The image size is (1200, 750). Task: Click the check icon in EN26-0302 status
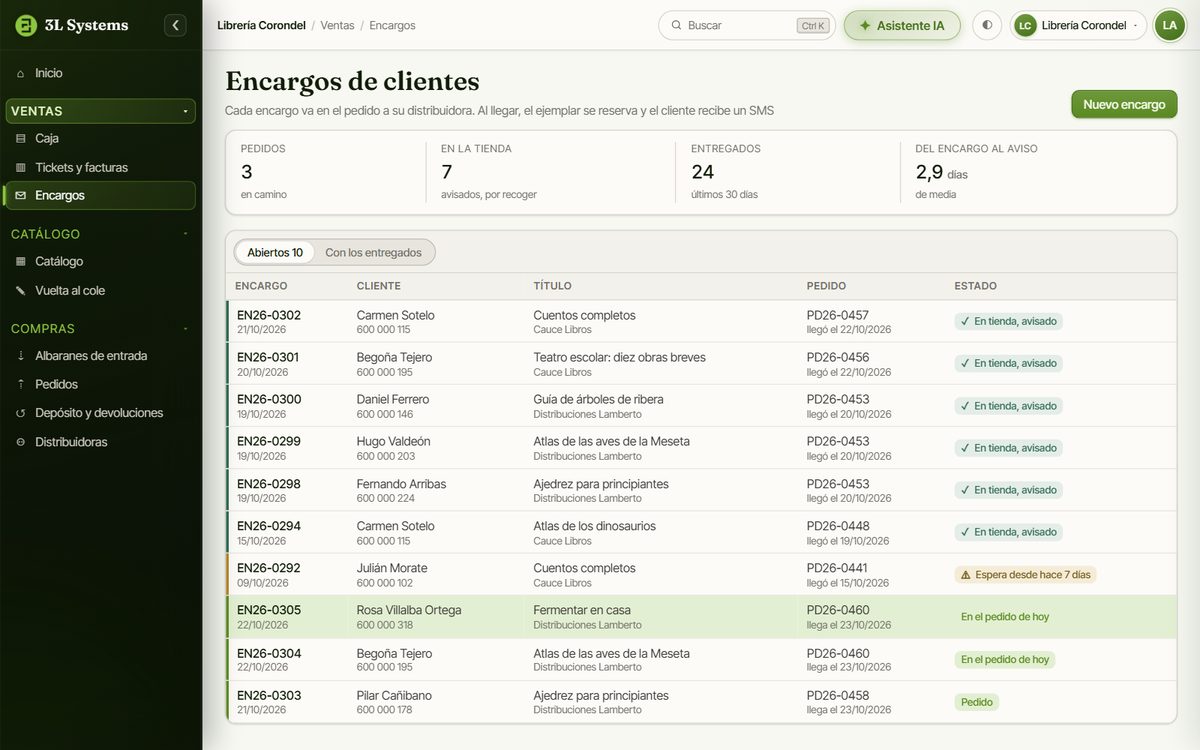(965, 321)
